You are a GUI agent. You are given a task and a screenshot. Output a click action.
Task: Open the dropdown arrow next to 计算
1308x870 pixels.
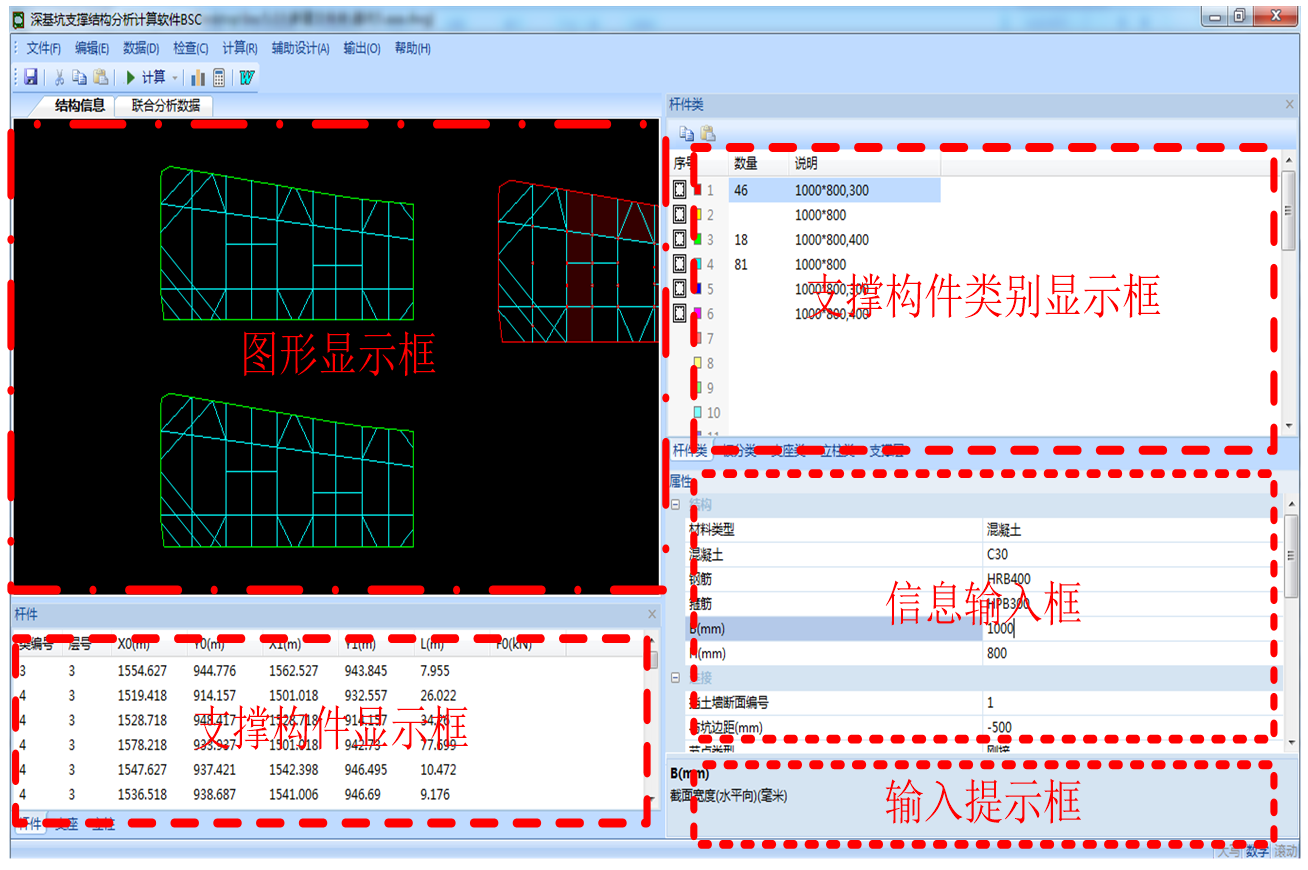point(175,78)
